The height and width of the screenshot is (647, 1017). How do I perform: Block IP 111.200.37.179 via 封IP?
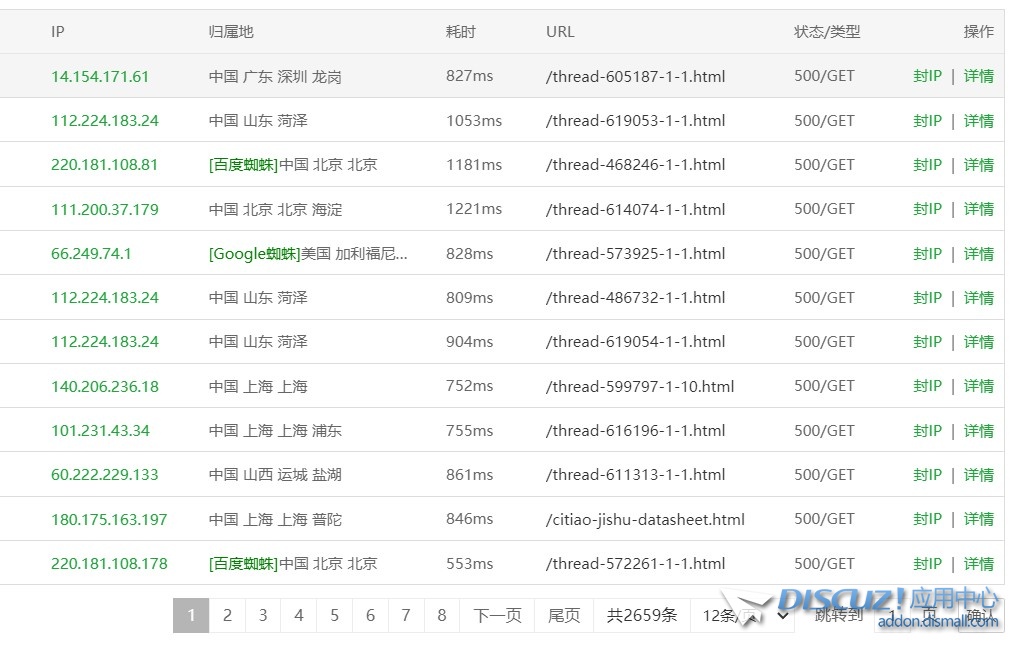coord(927,210)
